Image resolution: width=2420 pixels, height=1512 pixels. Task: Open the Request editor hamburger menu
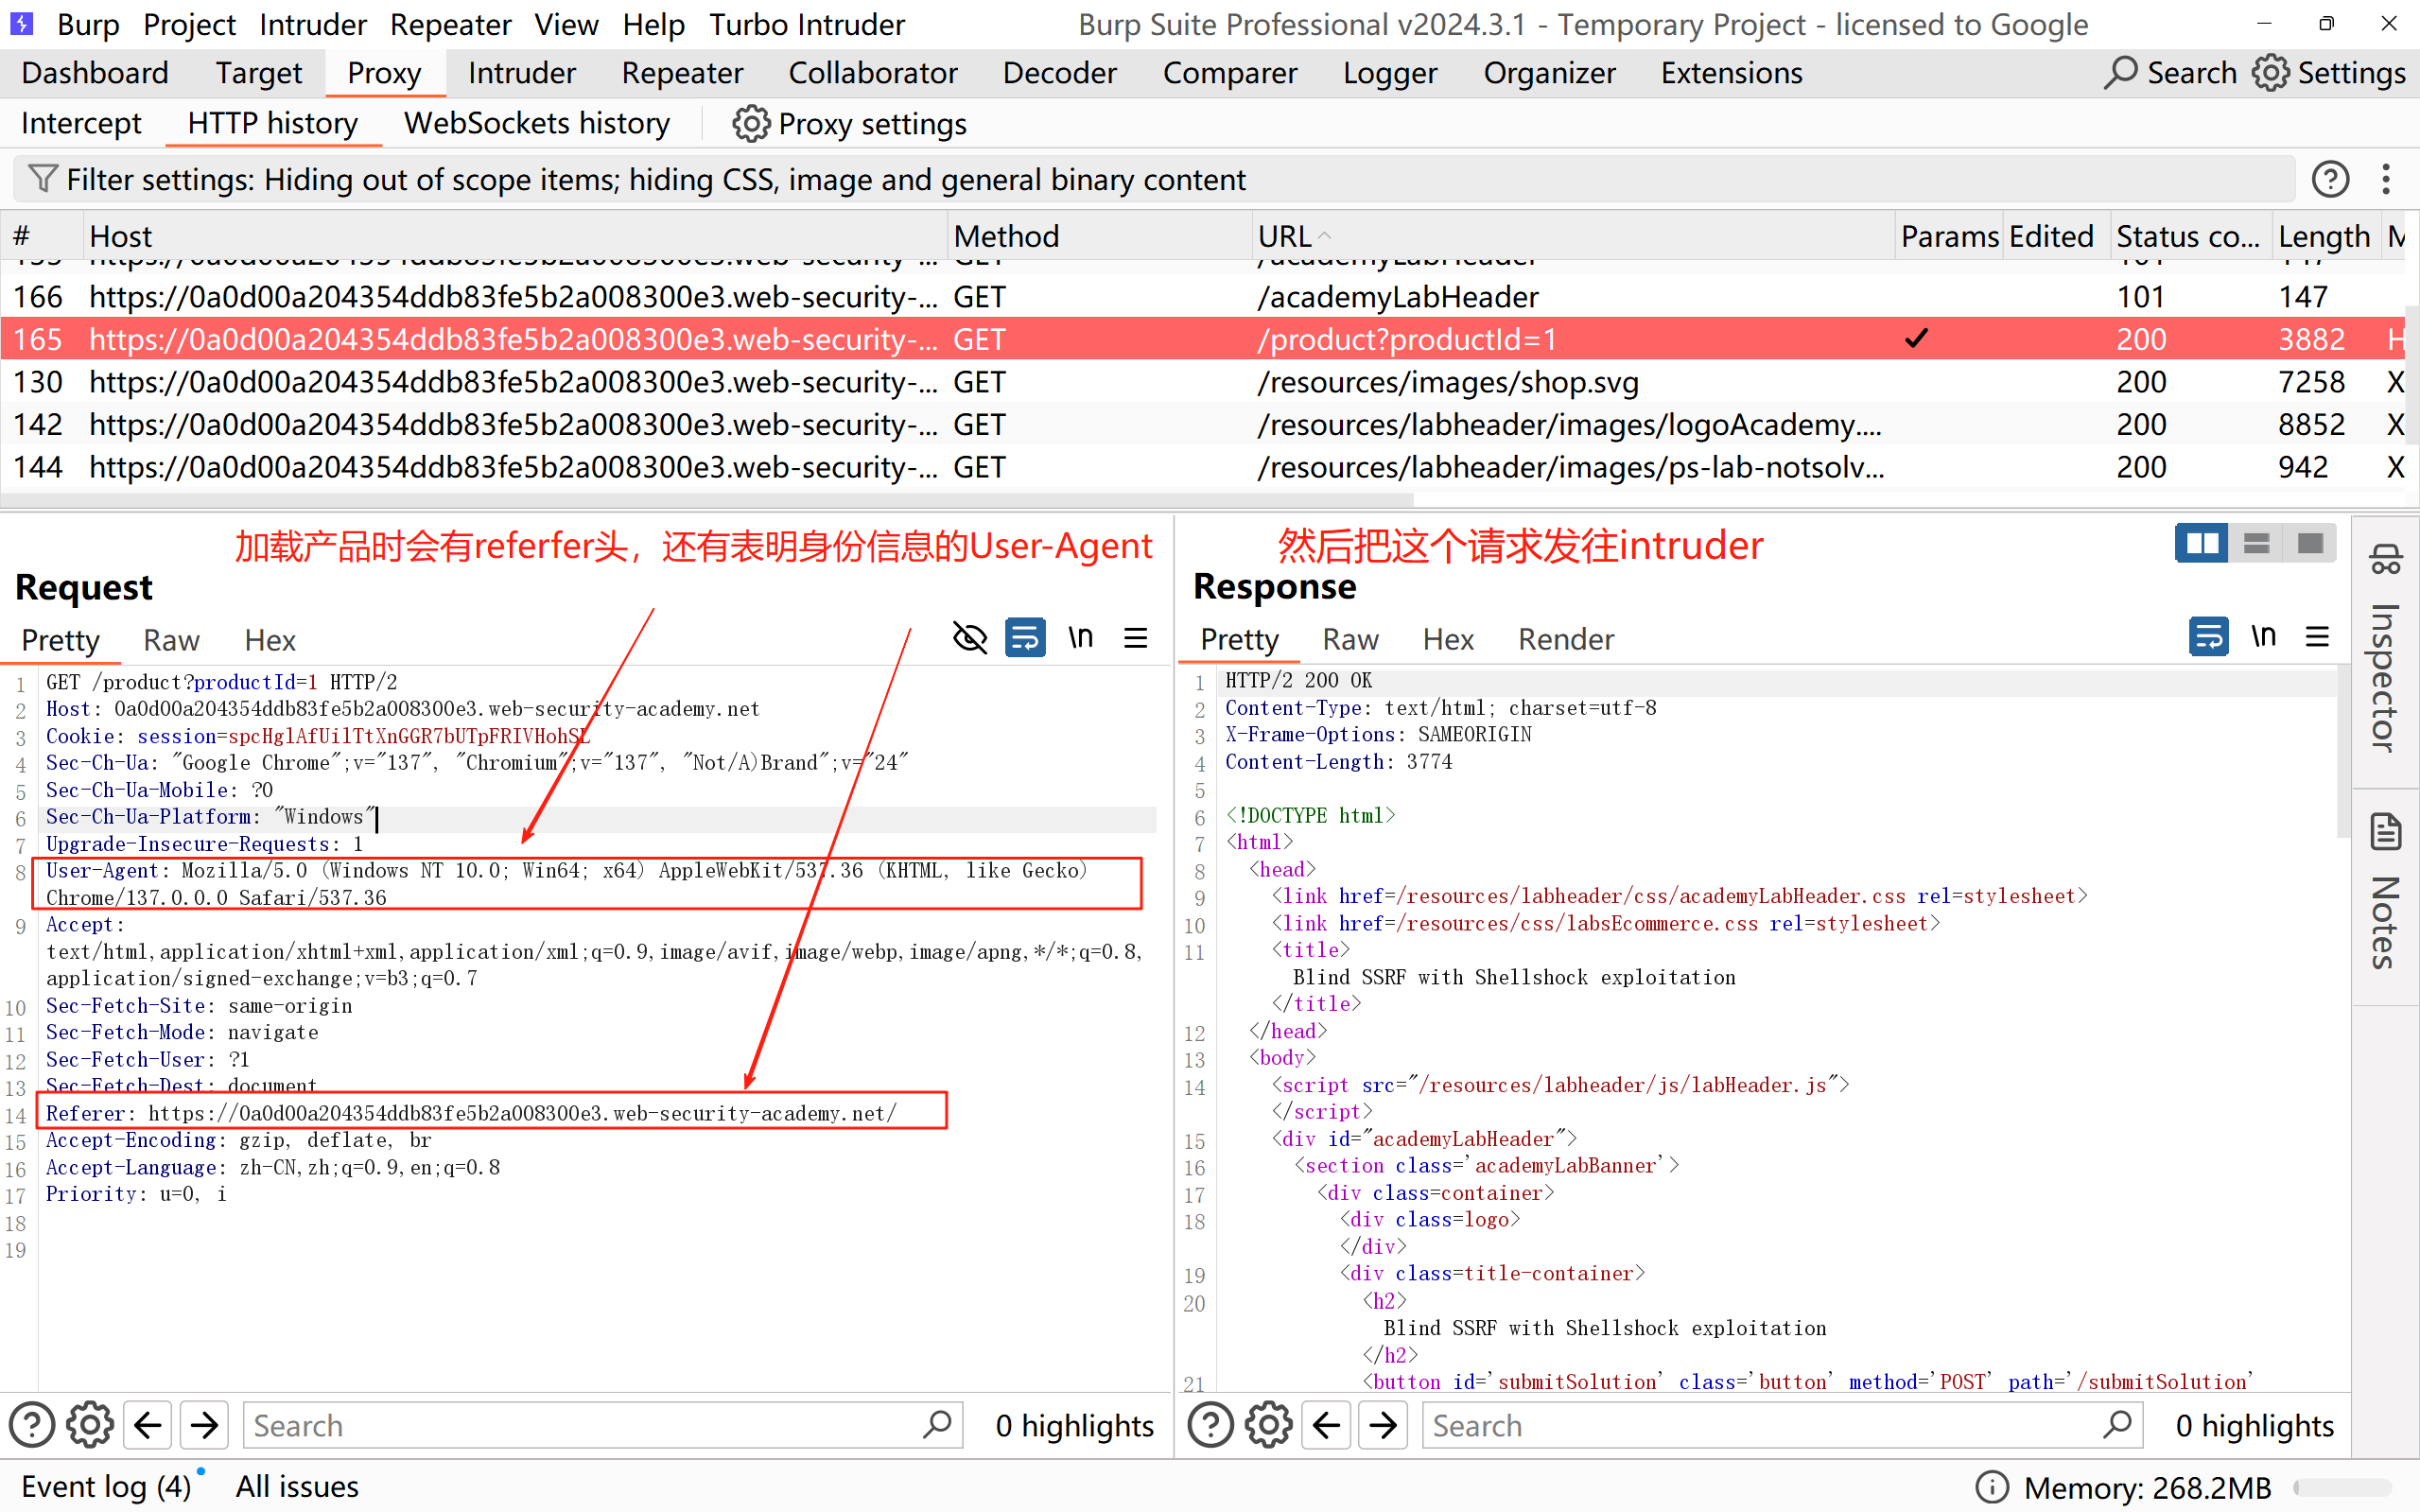click(x=1136, y=638)
